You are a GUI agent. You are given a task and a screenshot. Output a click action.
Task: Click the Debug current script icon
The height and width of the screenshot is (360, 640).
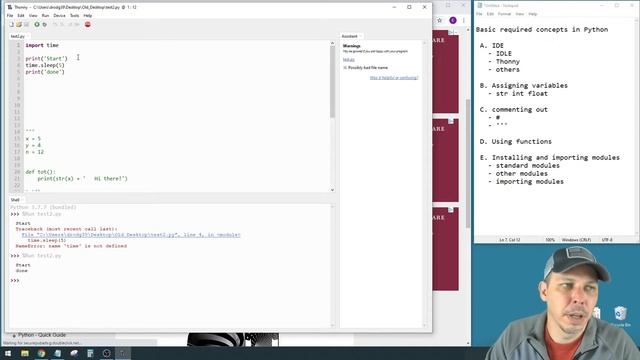[44, 24]
